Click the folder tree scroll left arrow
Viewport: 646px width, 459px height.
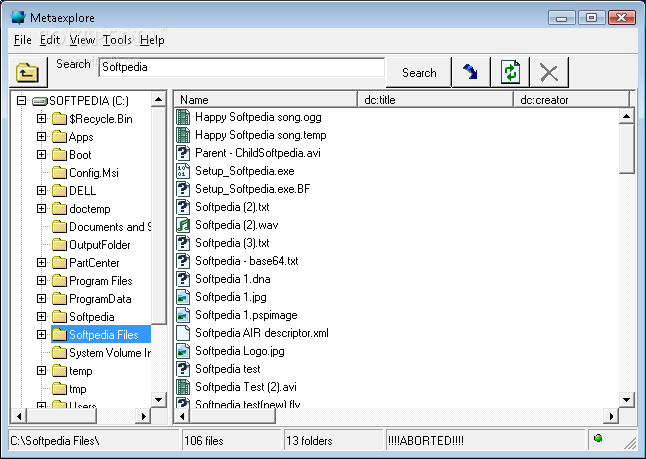point(19,416)
